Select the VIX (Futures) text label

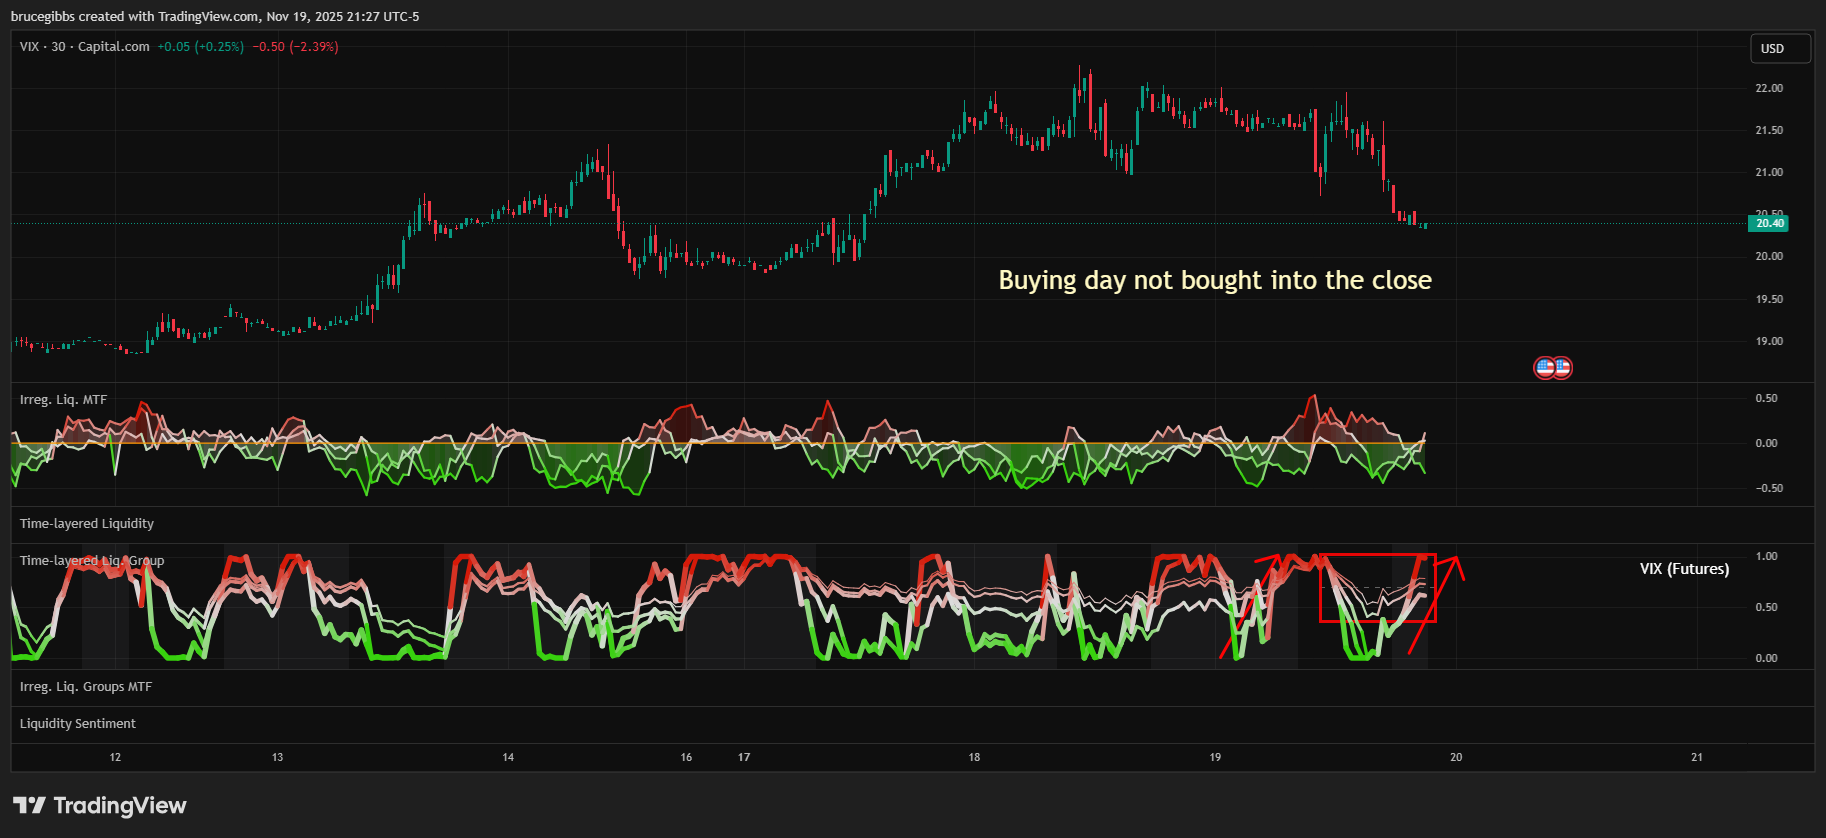tap(1684, 569)
